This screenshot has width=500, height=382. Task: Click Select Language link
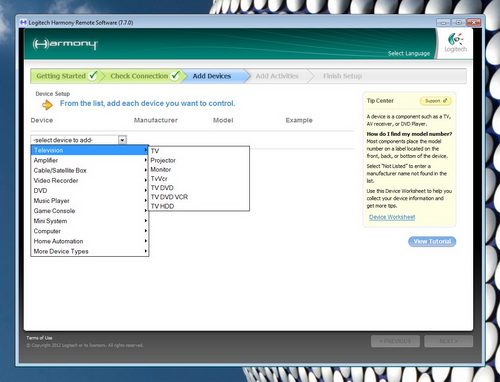tap(409, 53)
